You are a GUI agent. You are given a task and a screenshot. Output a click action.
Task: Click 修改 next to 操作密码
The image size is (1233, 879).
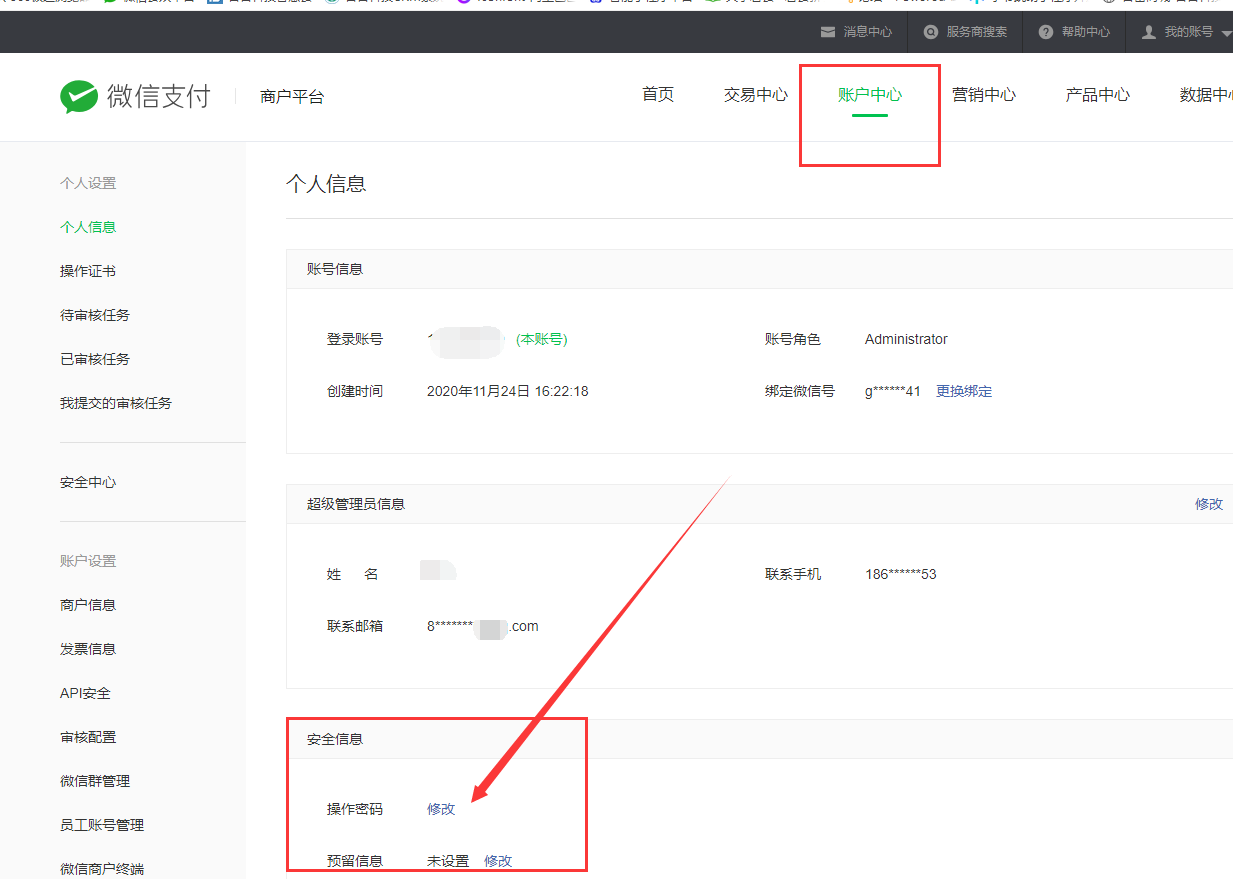pyautogui.click(x=441, y=809)
